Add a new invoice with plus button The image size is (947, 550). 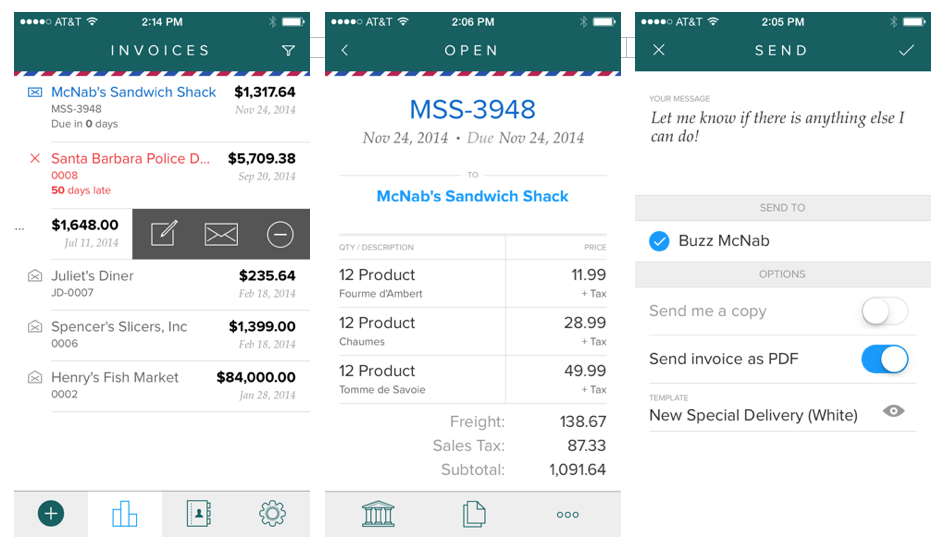coord(51,514)
